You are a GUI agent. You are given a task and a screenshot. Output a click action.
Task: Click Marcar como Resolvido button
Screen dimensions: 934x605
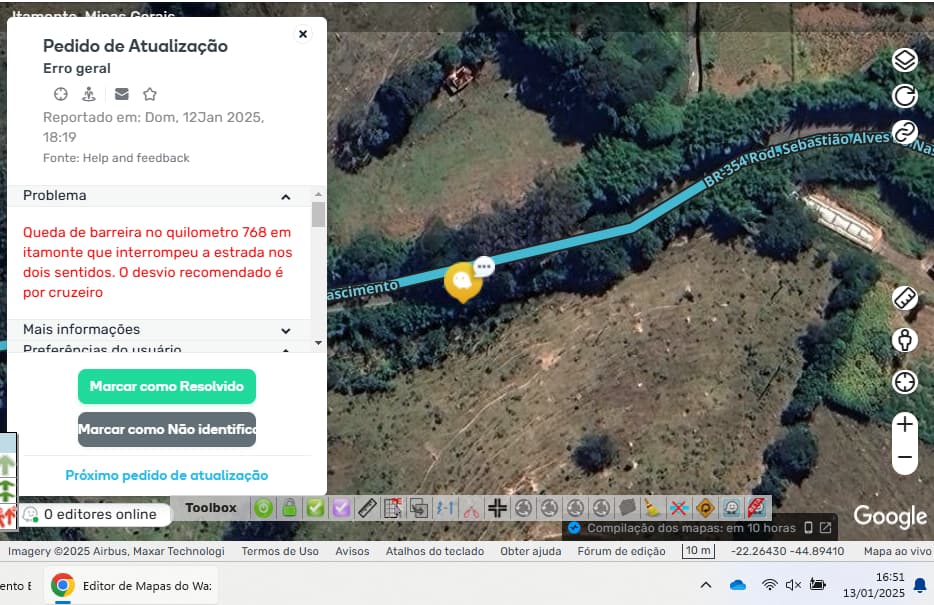point(167,386)
